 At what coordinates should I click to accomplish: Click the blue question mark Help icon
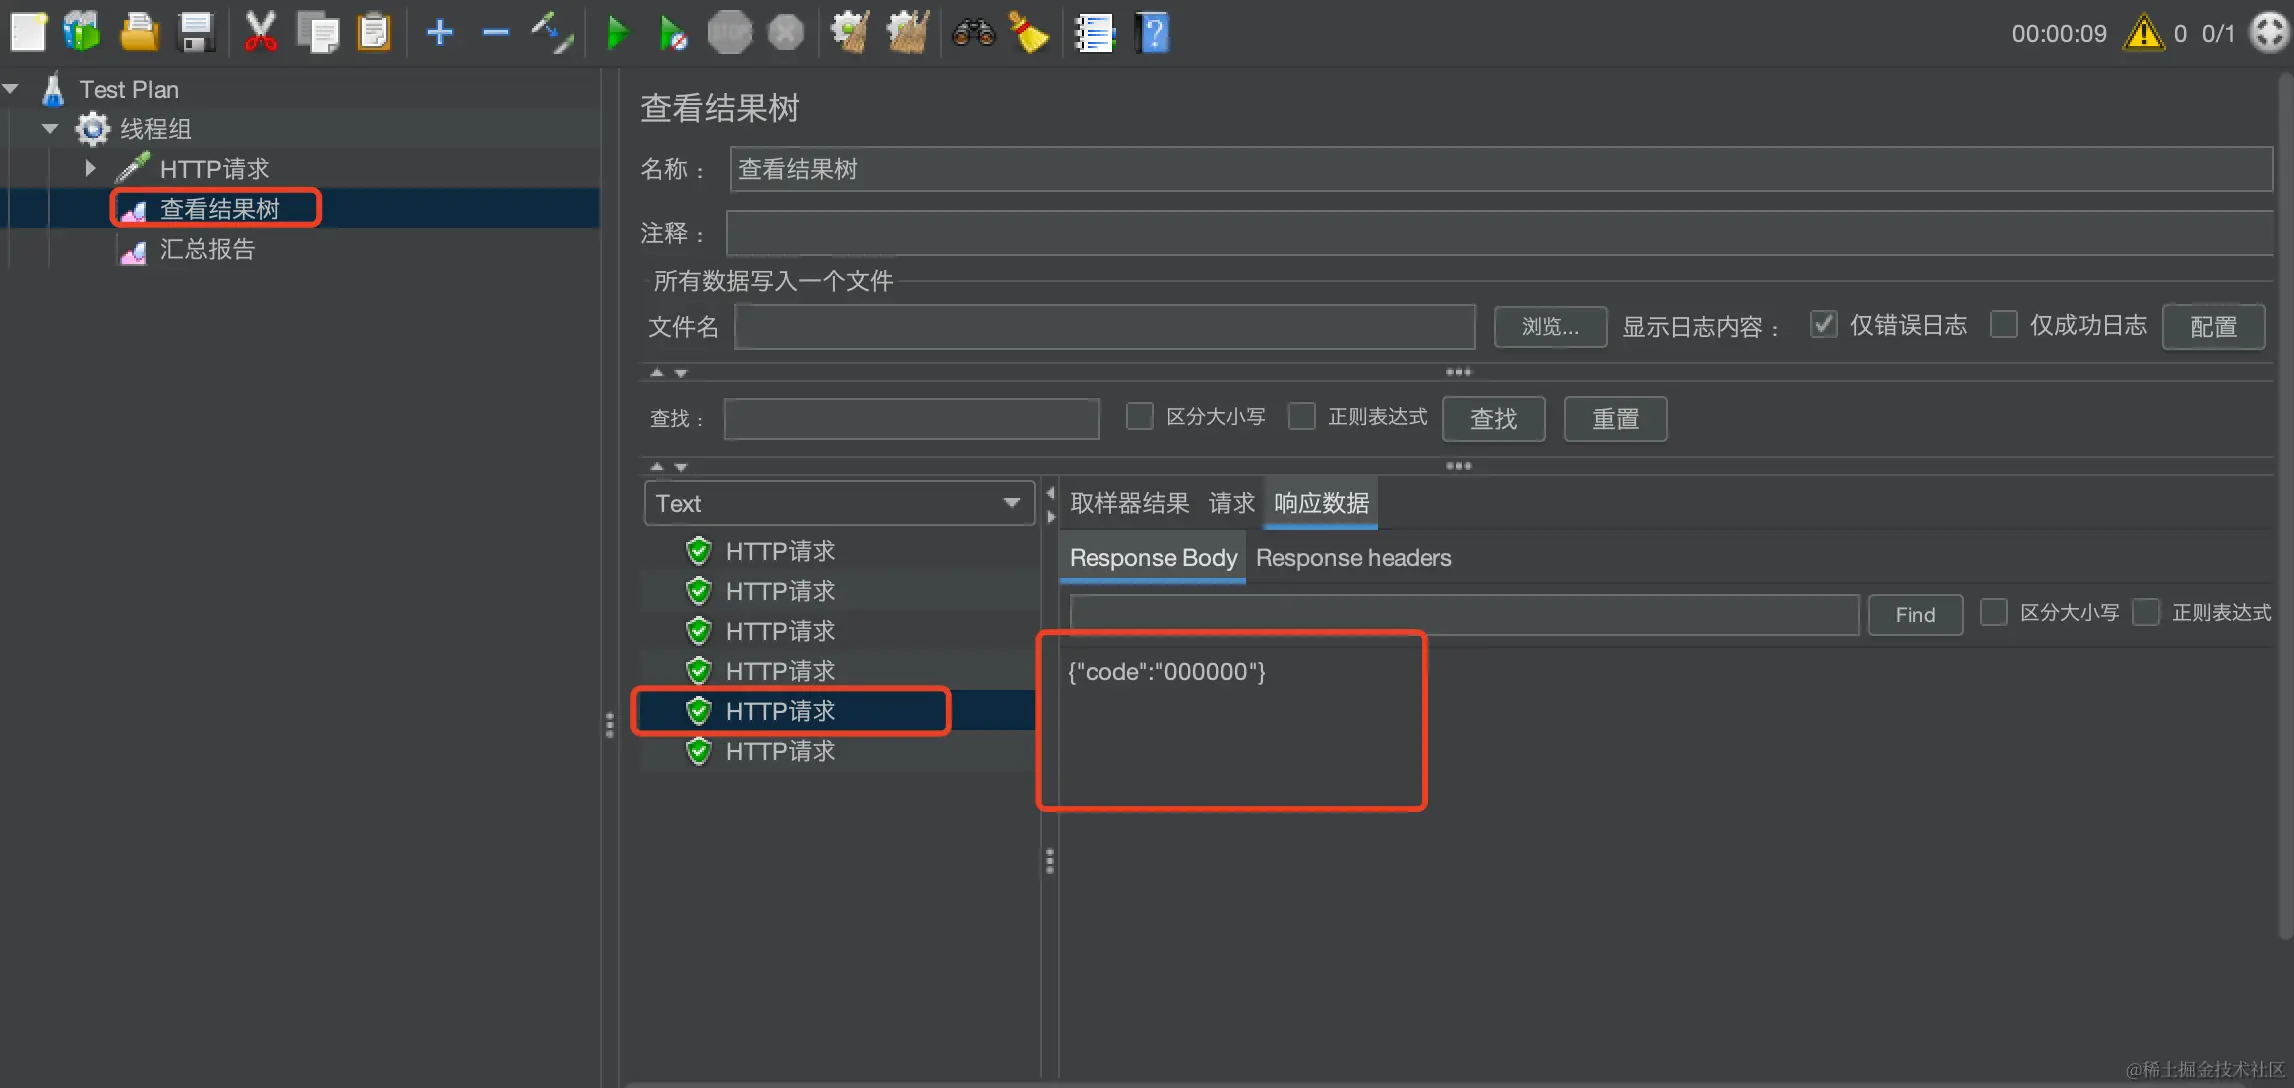[1152, 33]
